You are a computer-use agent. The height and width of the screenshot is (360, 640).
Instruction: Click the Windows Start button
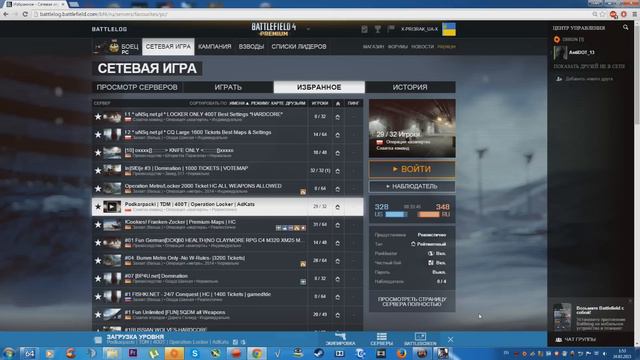(x=8, y=353)
